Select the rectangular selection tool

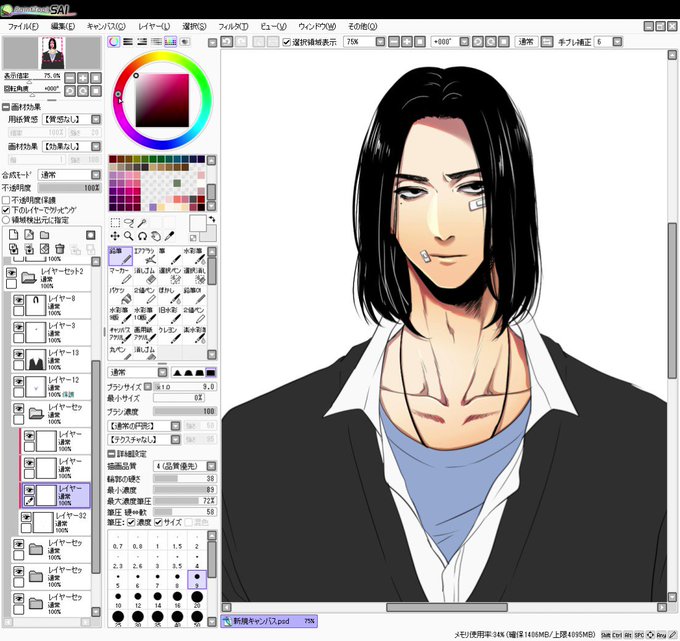click(x=115, y=222)
